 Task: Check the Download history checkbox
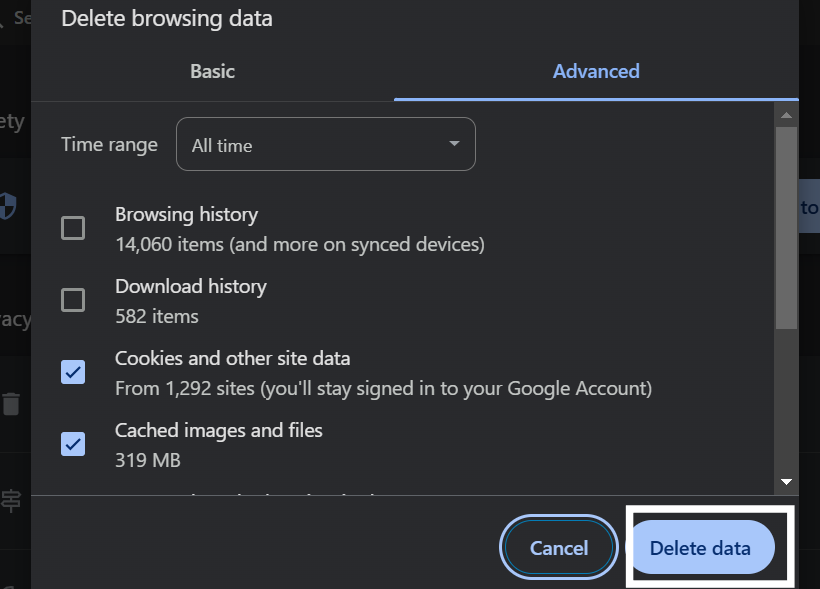(73, 300)
